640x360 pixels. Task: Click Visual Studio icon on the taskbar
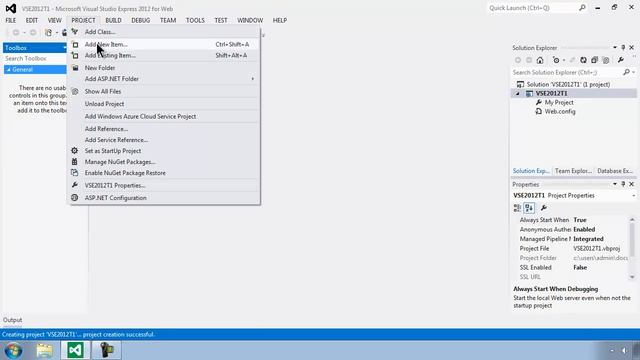tap(76, 350)
